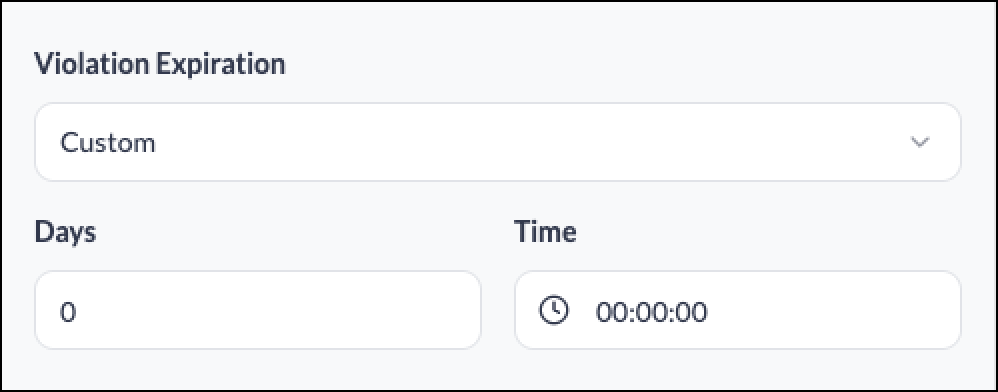Click the 0 value under Days
Viewport: 998px width, 392px height.
pyautogui.click(x=68, y=312)
